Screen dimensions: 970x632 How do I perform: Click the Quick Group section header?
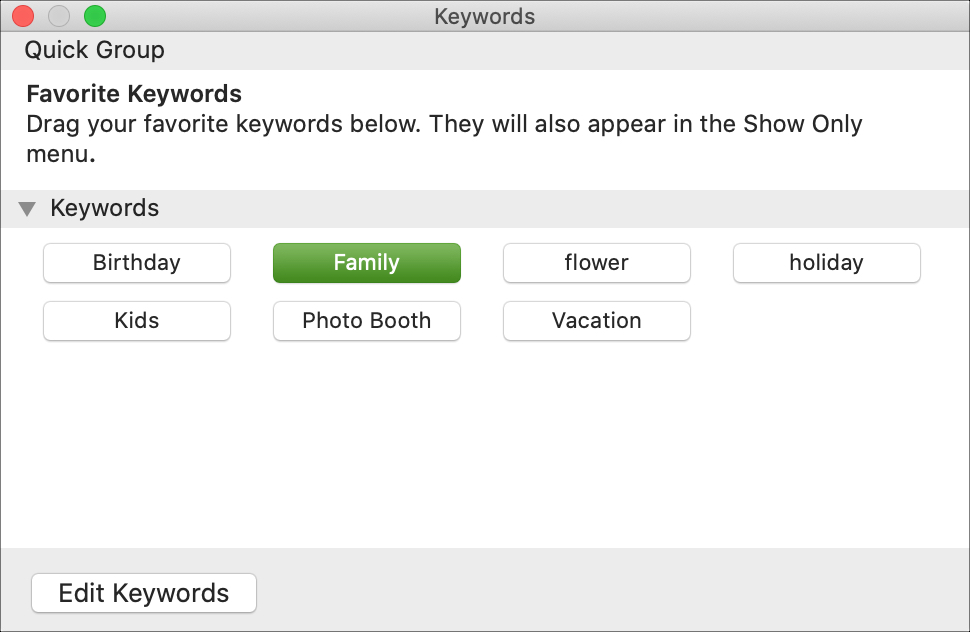(x=95, y=50)
